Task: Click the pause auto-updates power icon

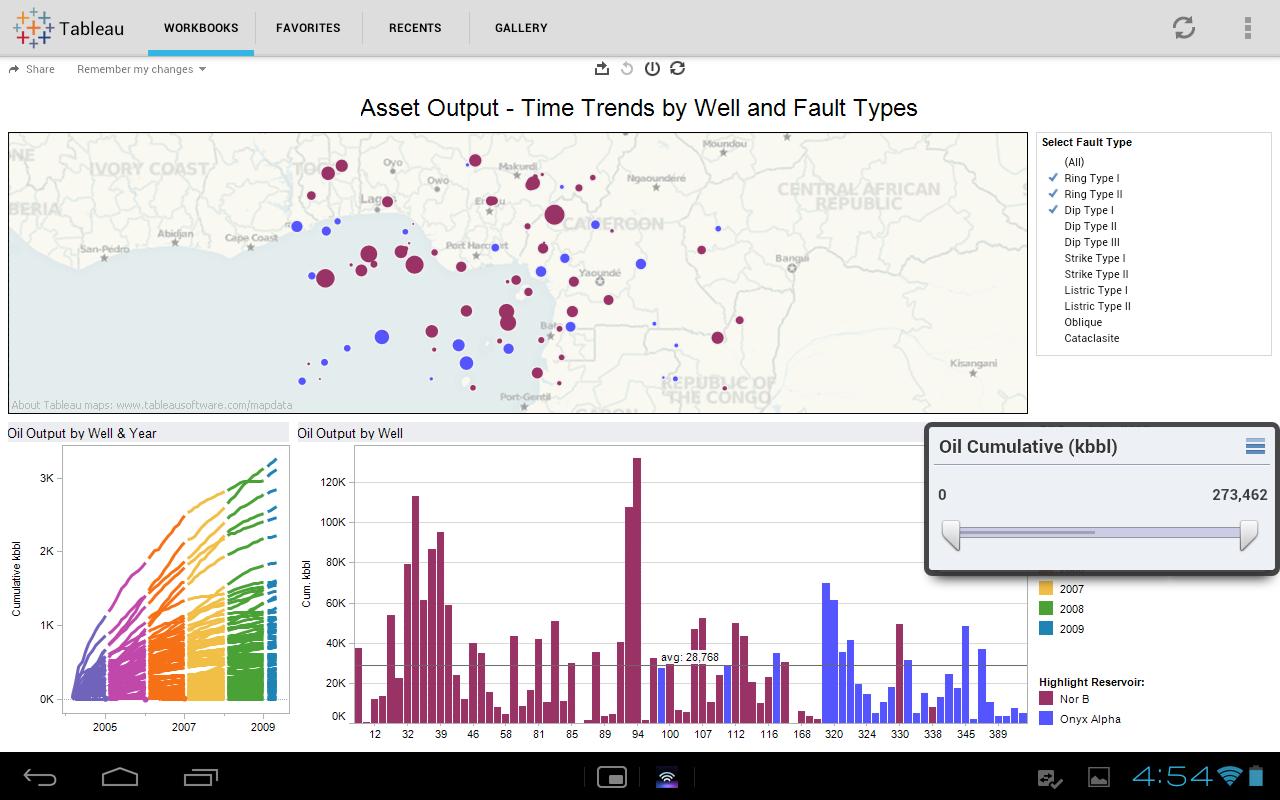Action: [652, 68]
